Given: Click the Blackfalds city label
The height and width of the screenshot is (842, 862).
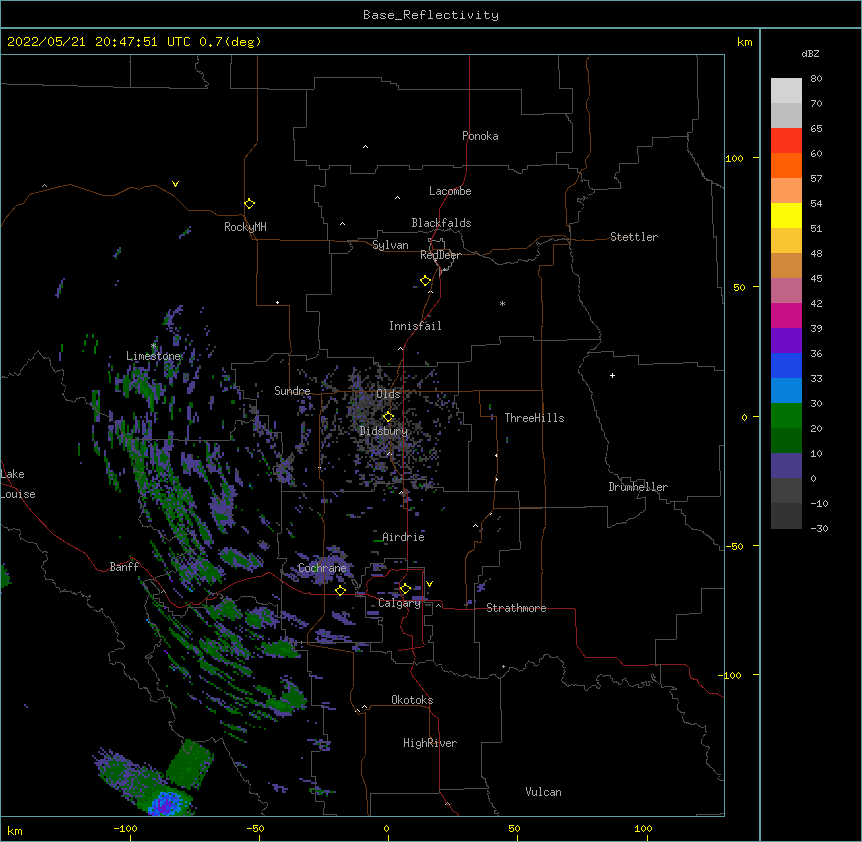Looking at the screenshot, I should [x=441, y=223].
